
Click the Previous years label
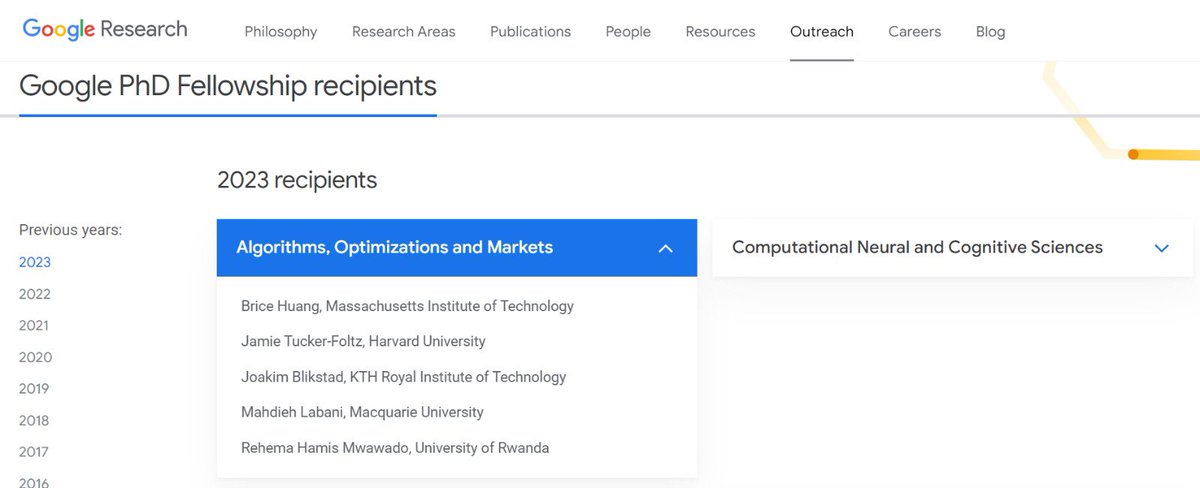point(70,230)
